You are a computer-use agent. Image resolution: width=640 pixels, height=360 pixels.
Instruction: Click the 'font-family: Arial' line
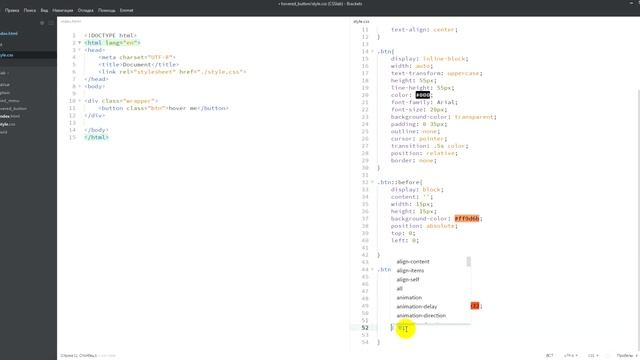pyautogui.click(x=424, y=102)
